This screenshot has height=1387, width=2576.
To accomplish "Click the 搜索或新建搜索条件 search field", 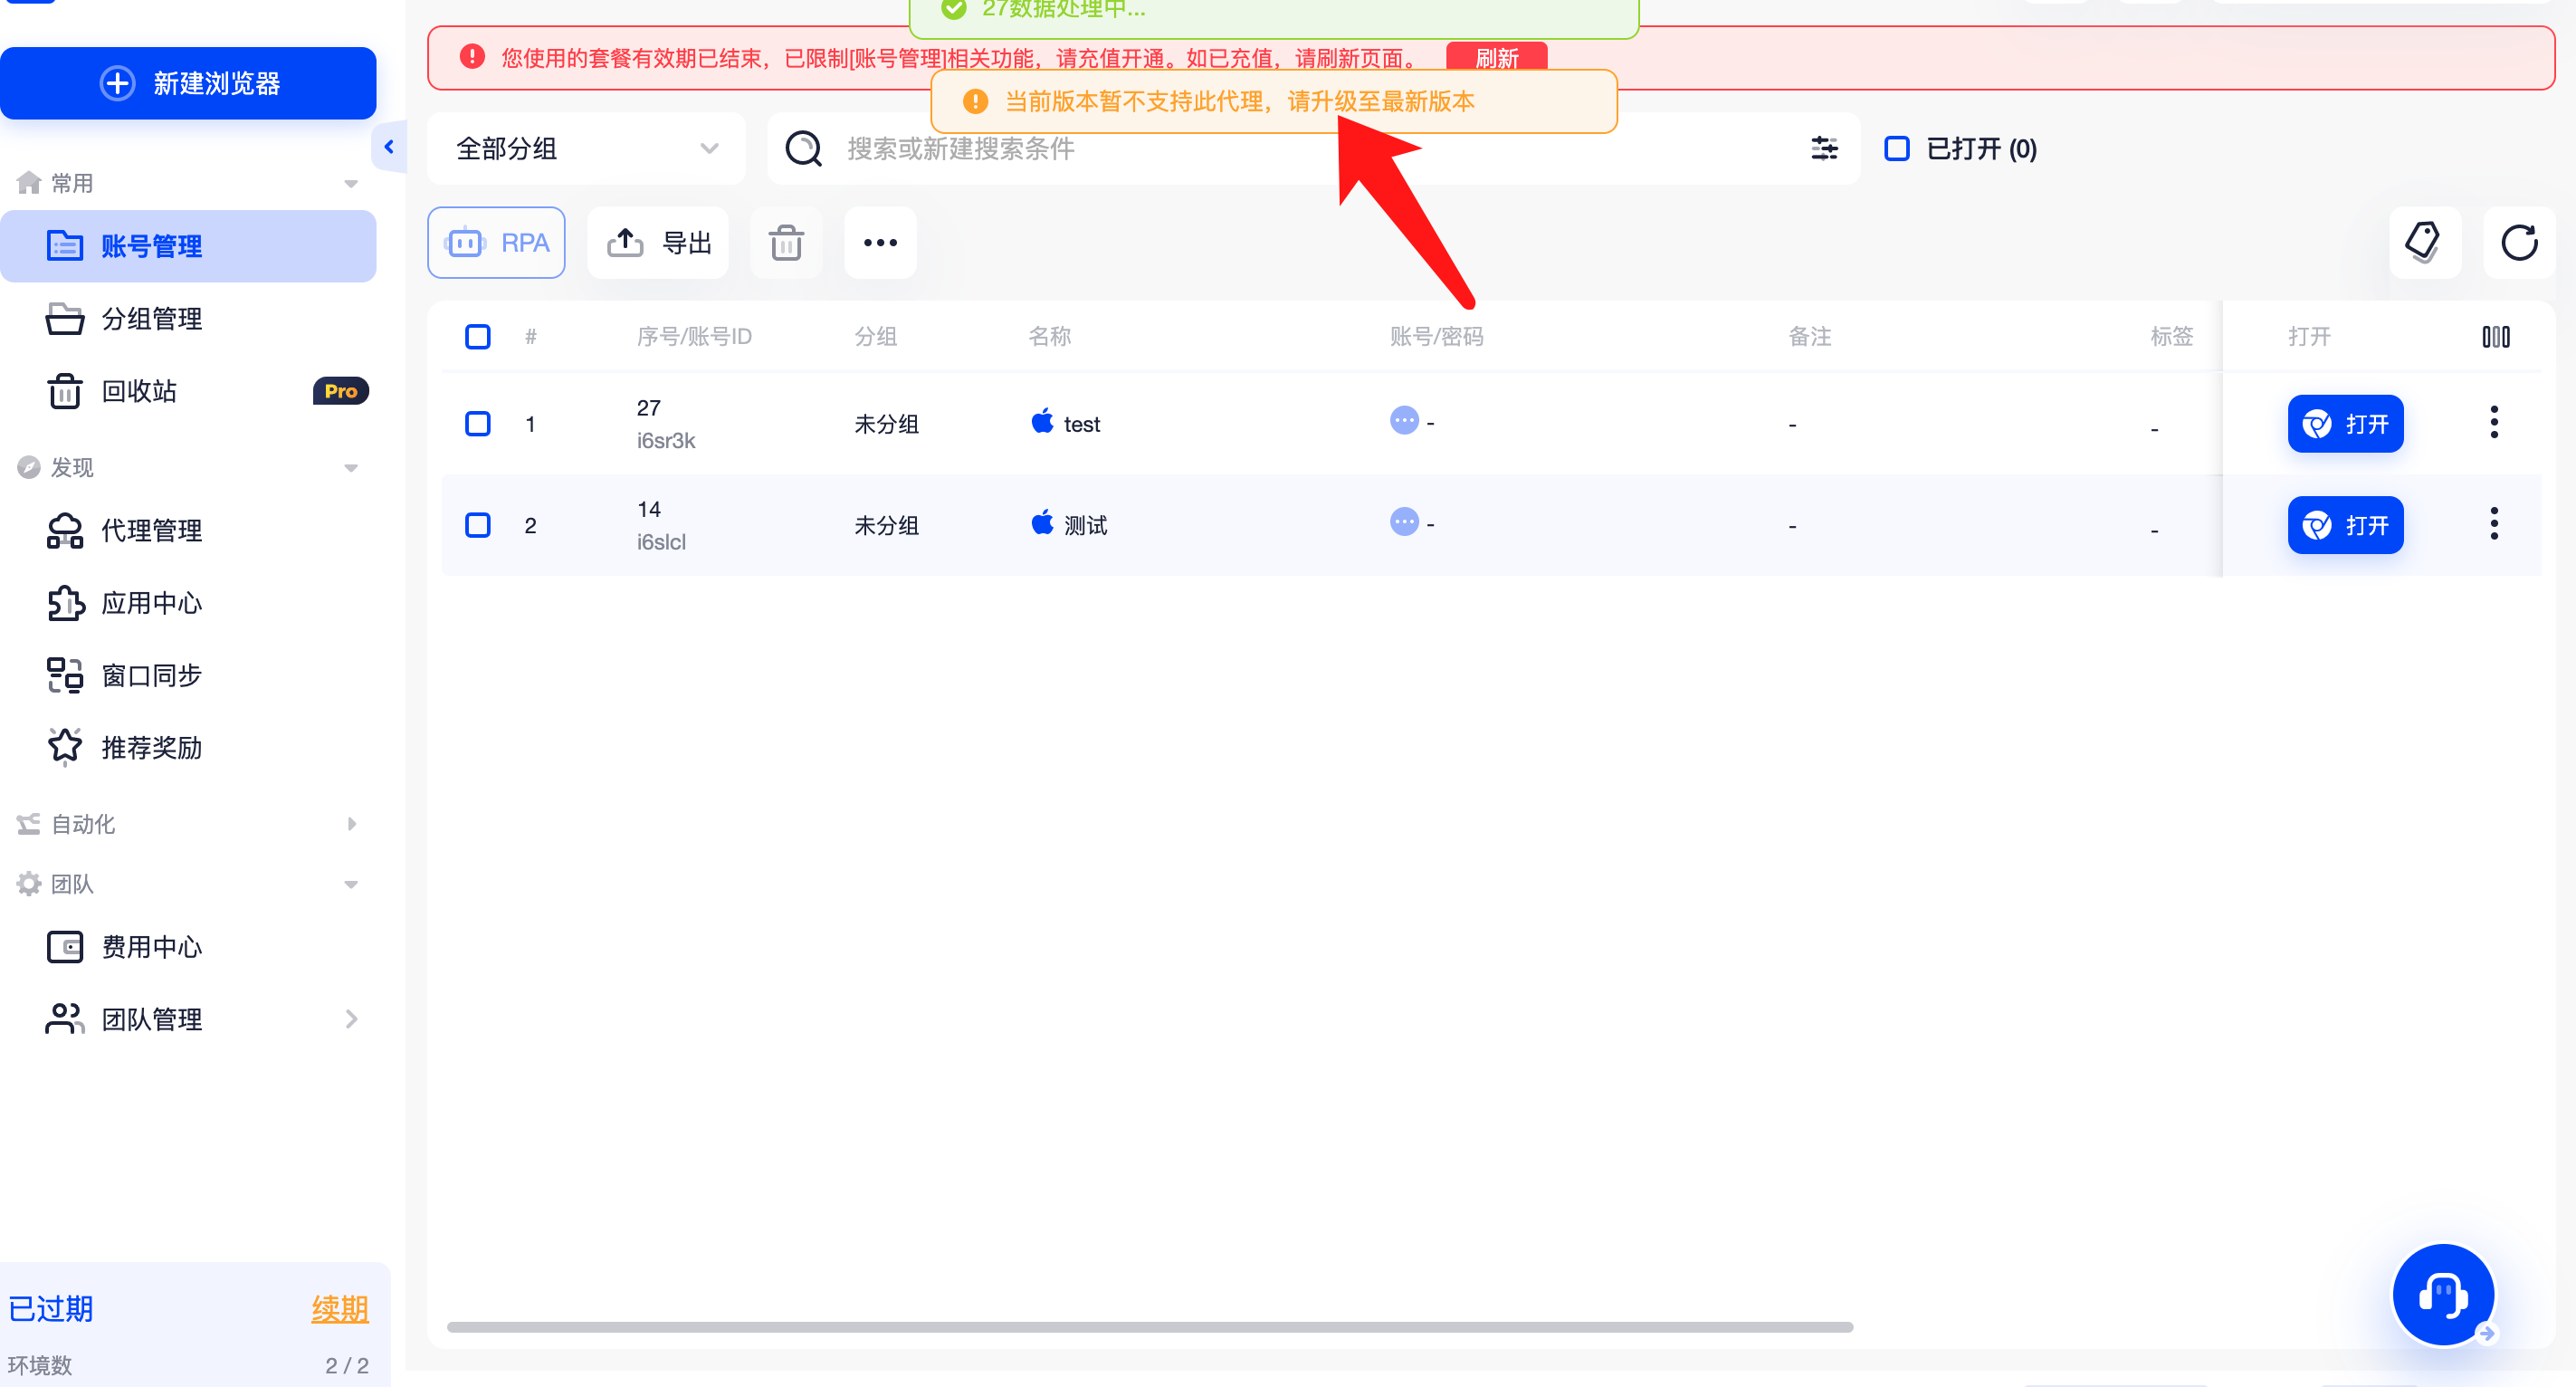I will point(1314,149).
